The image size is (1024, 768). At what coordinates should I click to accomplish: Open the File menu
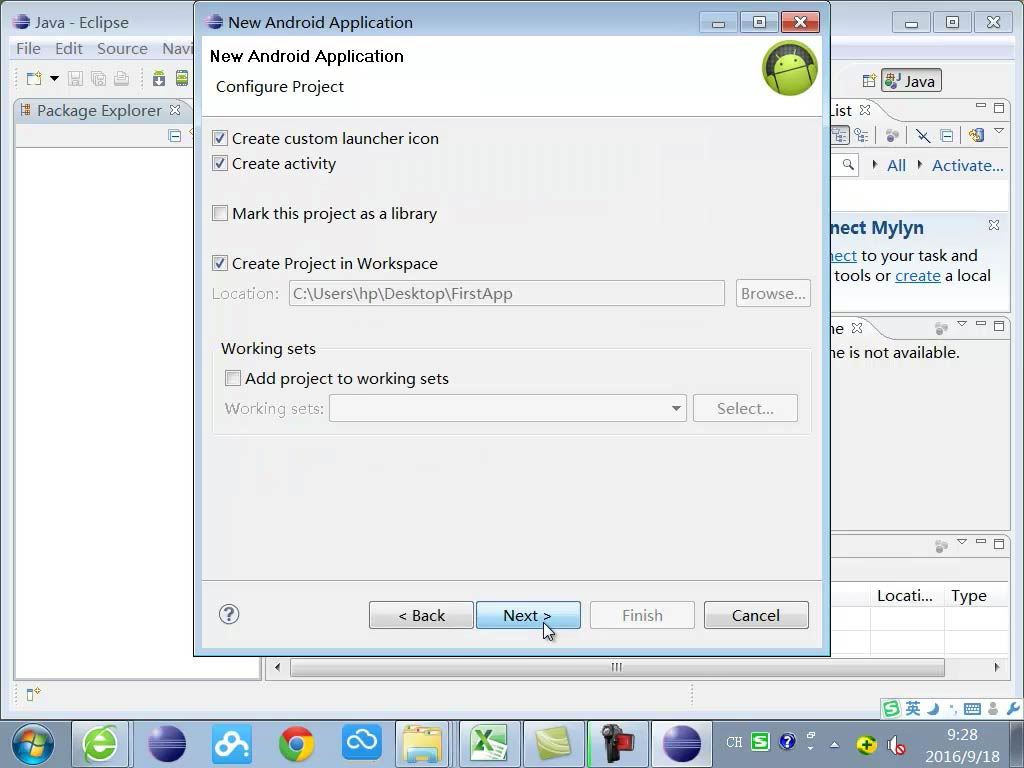28,48
